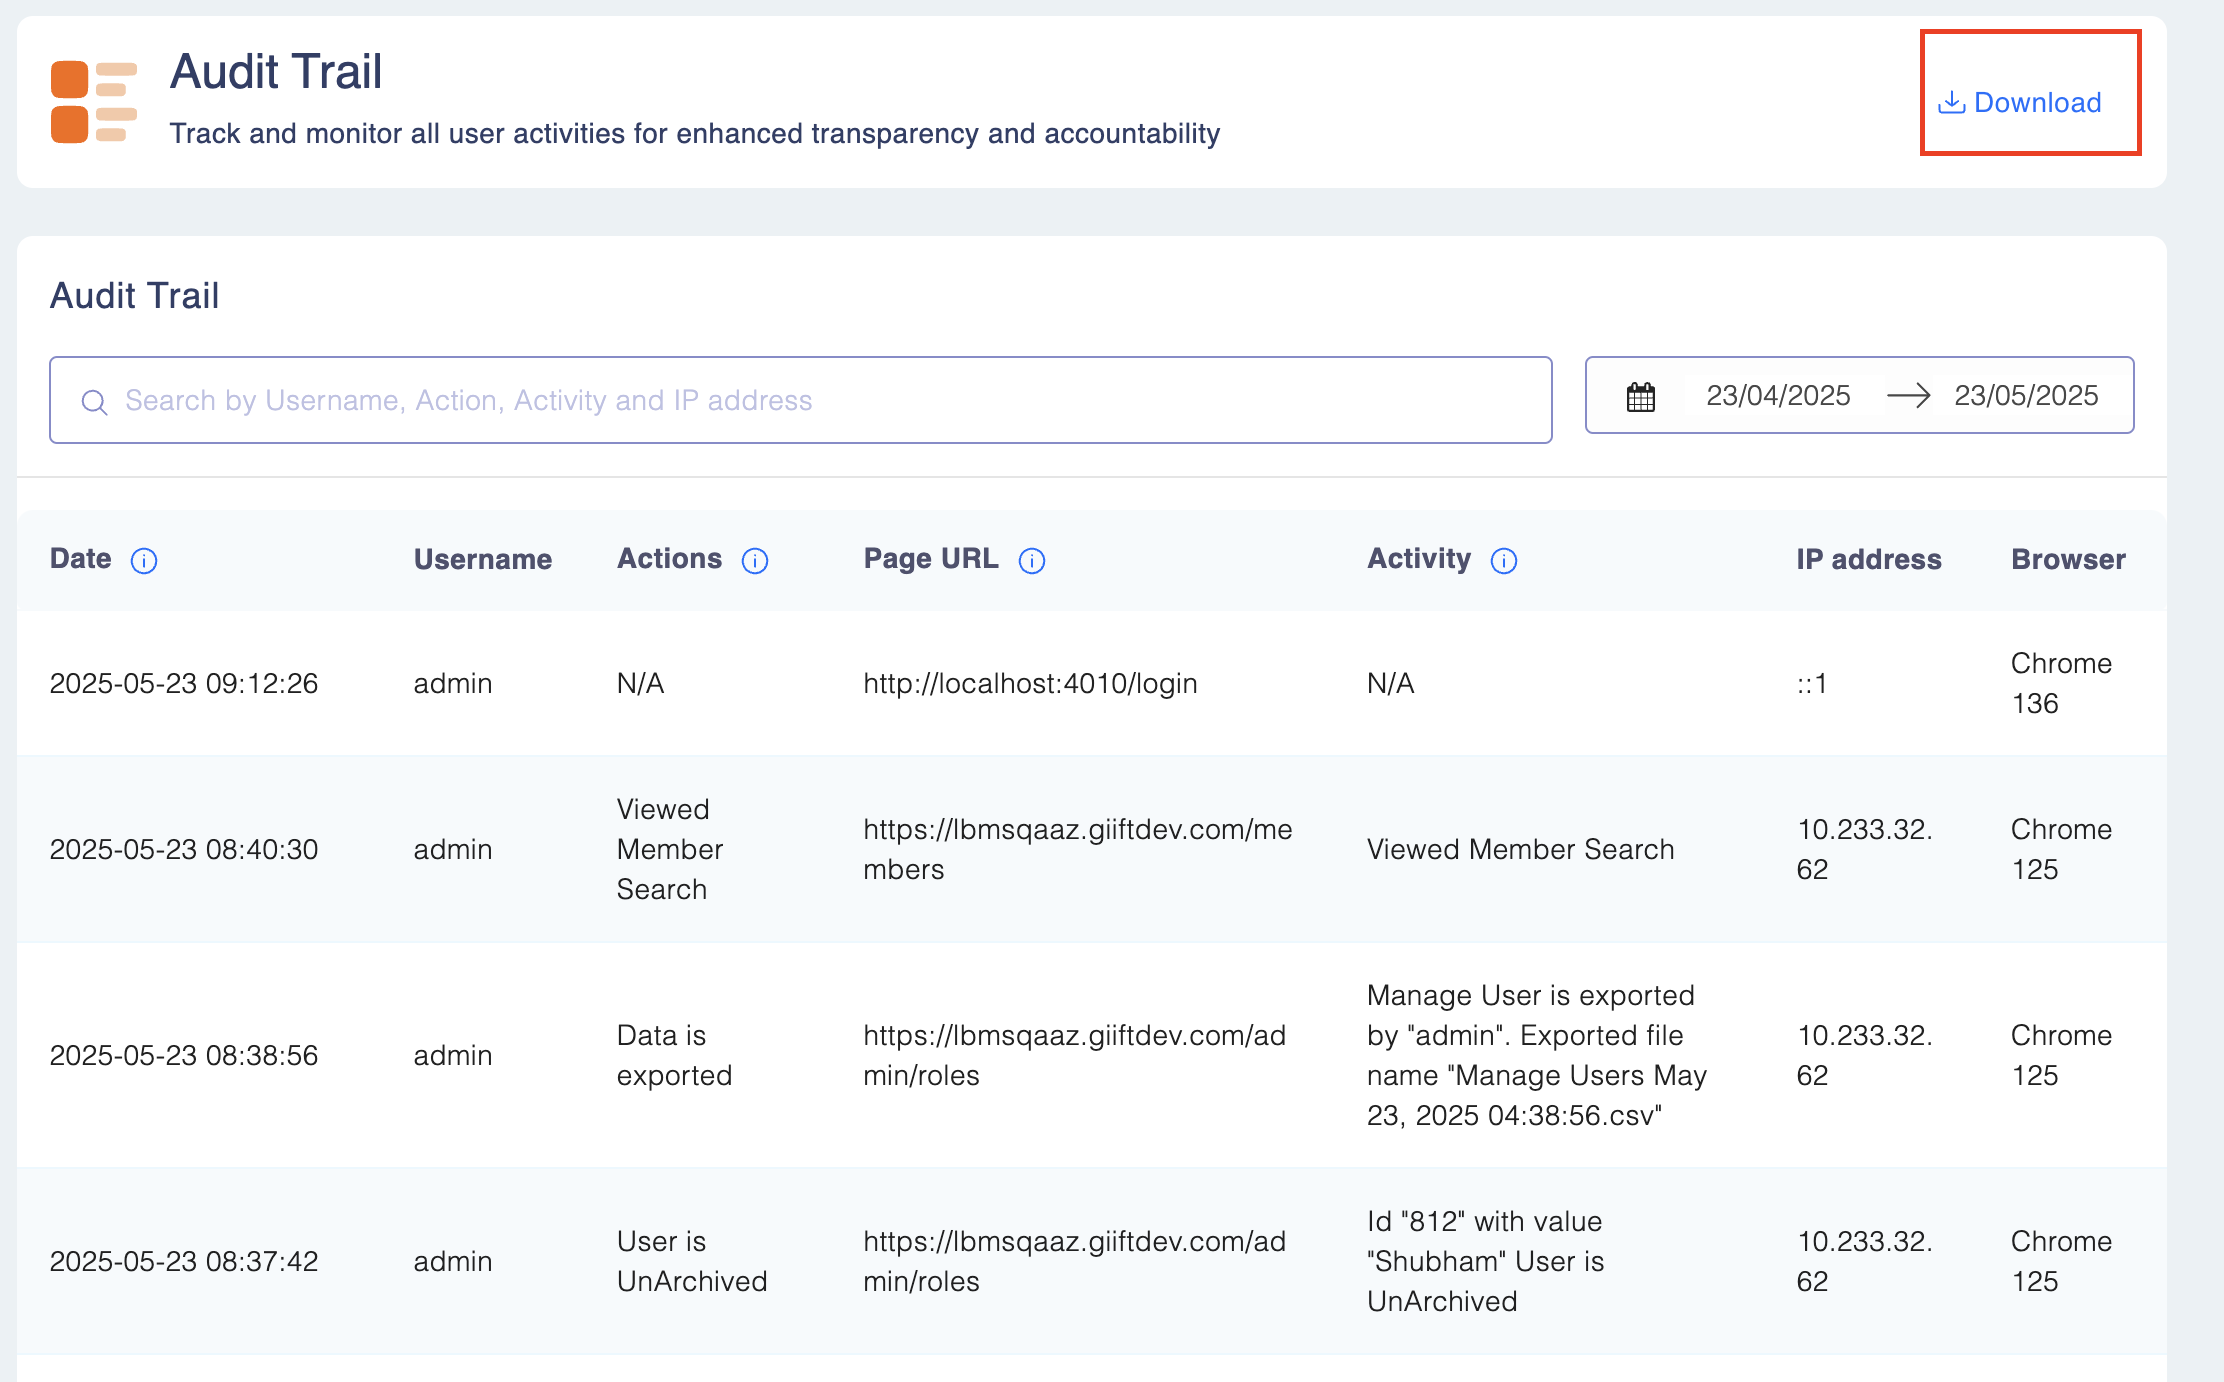Viewport: 2224px width, 1382px height.
Task: Click the Data is exported action cell
Action: pyautogui.click(x=674, y=1055)
